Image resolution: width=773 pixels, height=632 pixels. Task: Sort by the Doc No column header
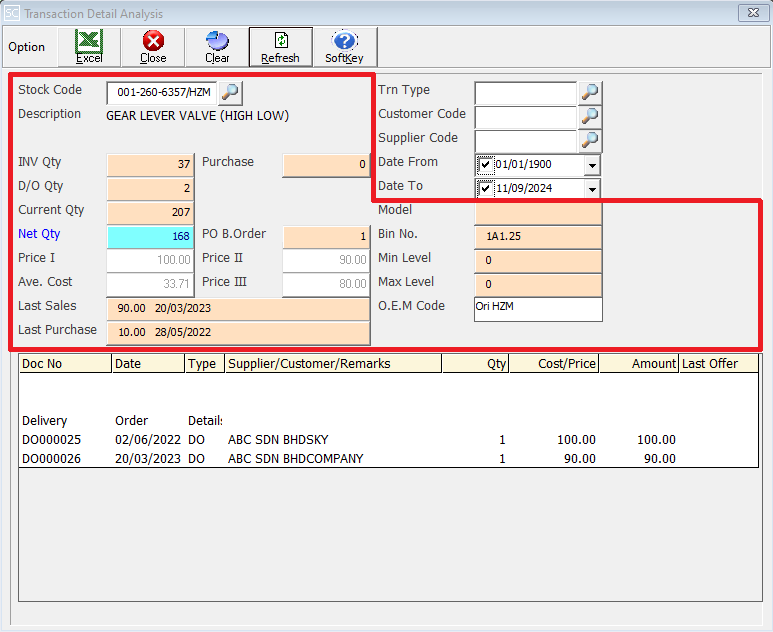(66, 363)
